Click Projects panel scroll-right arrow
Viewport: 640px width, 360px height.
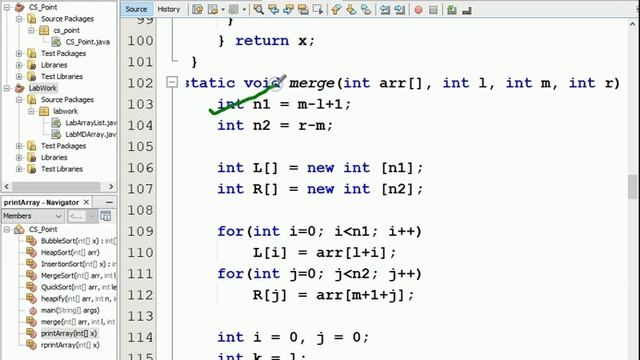[x=111, y=187]
